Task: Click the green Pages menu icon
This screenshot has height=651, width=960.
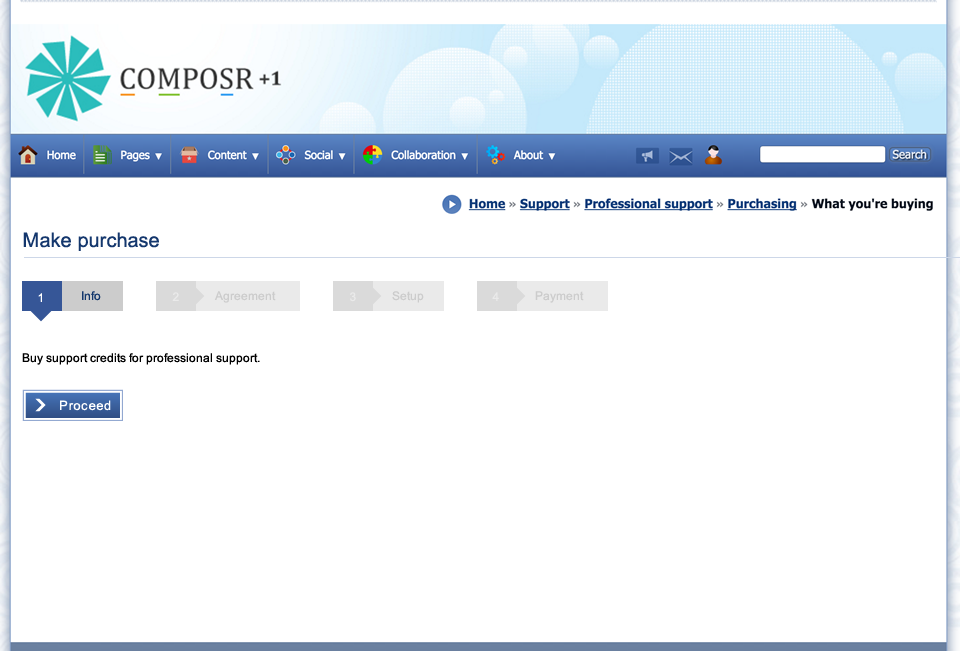Action: pos(101,155)
